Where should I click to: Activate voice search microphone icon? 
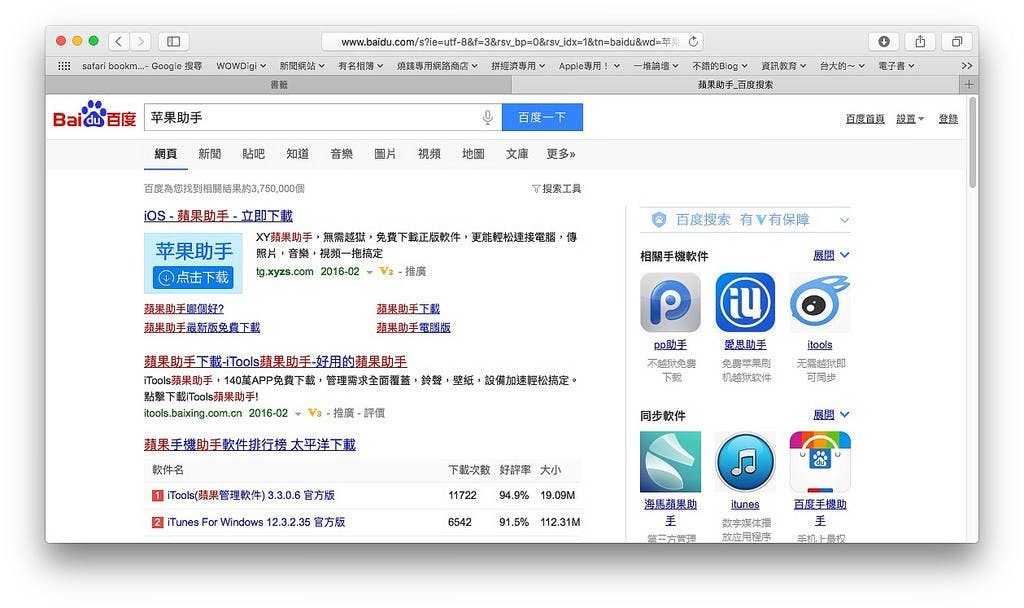[x=487, y=118]
